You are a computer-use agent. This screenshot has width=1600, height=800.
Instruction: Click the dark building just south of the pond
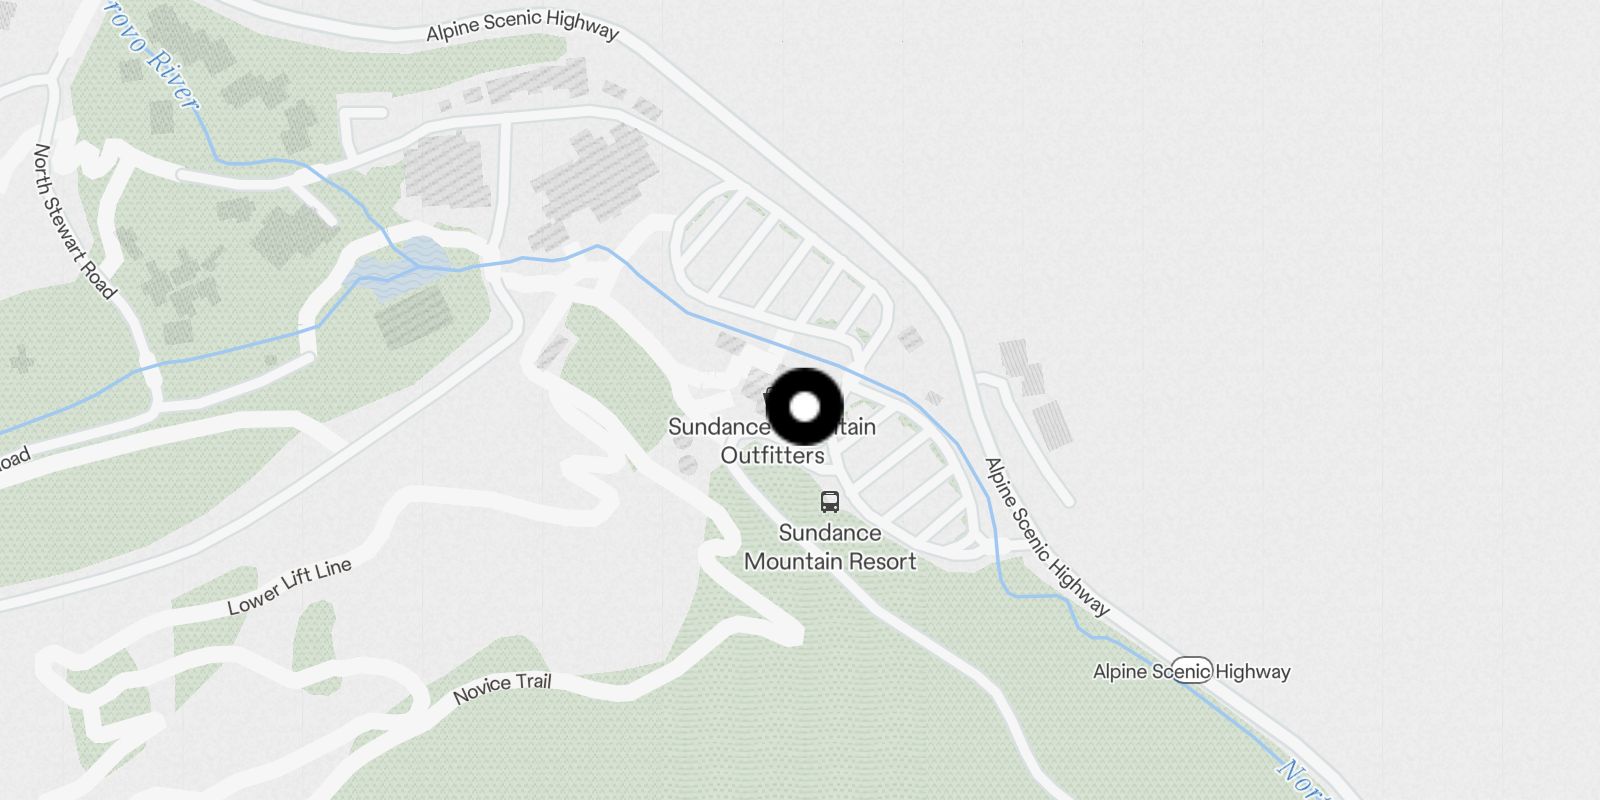(414, 314)
